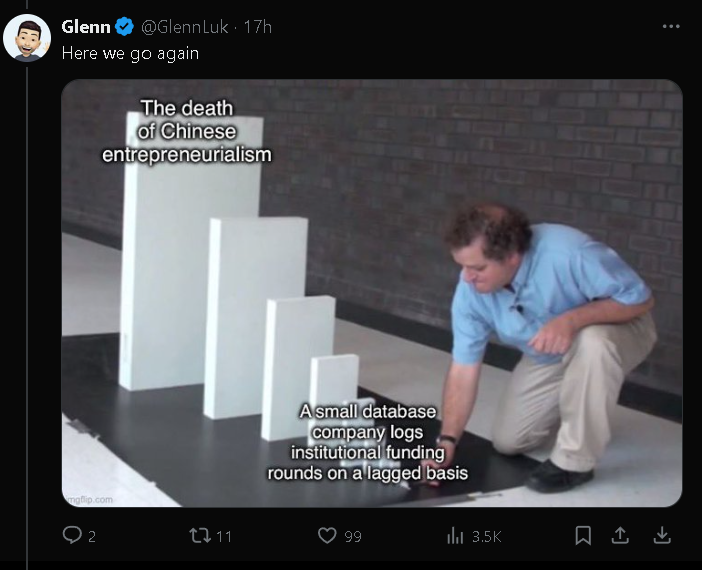
Task: Click the retweet count of 11
Action: [223, 537]
